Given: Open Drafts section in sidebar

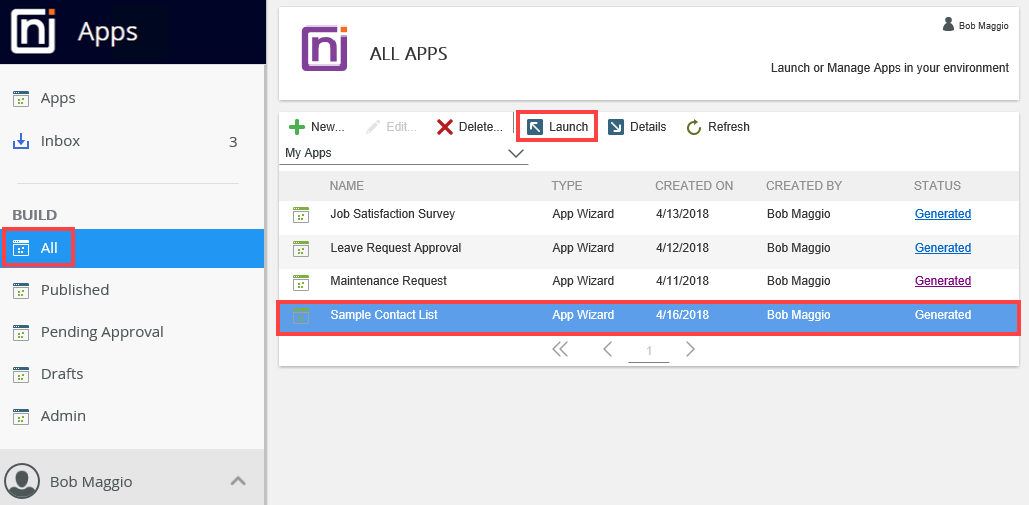Looking at the screenshot, I should click(x=61, y=374).
